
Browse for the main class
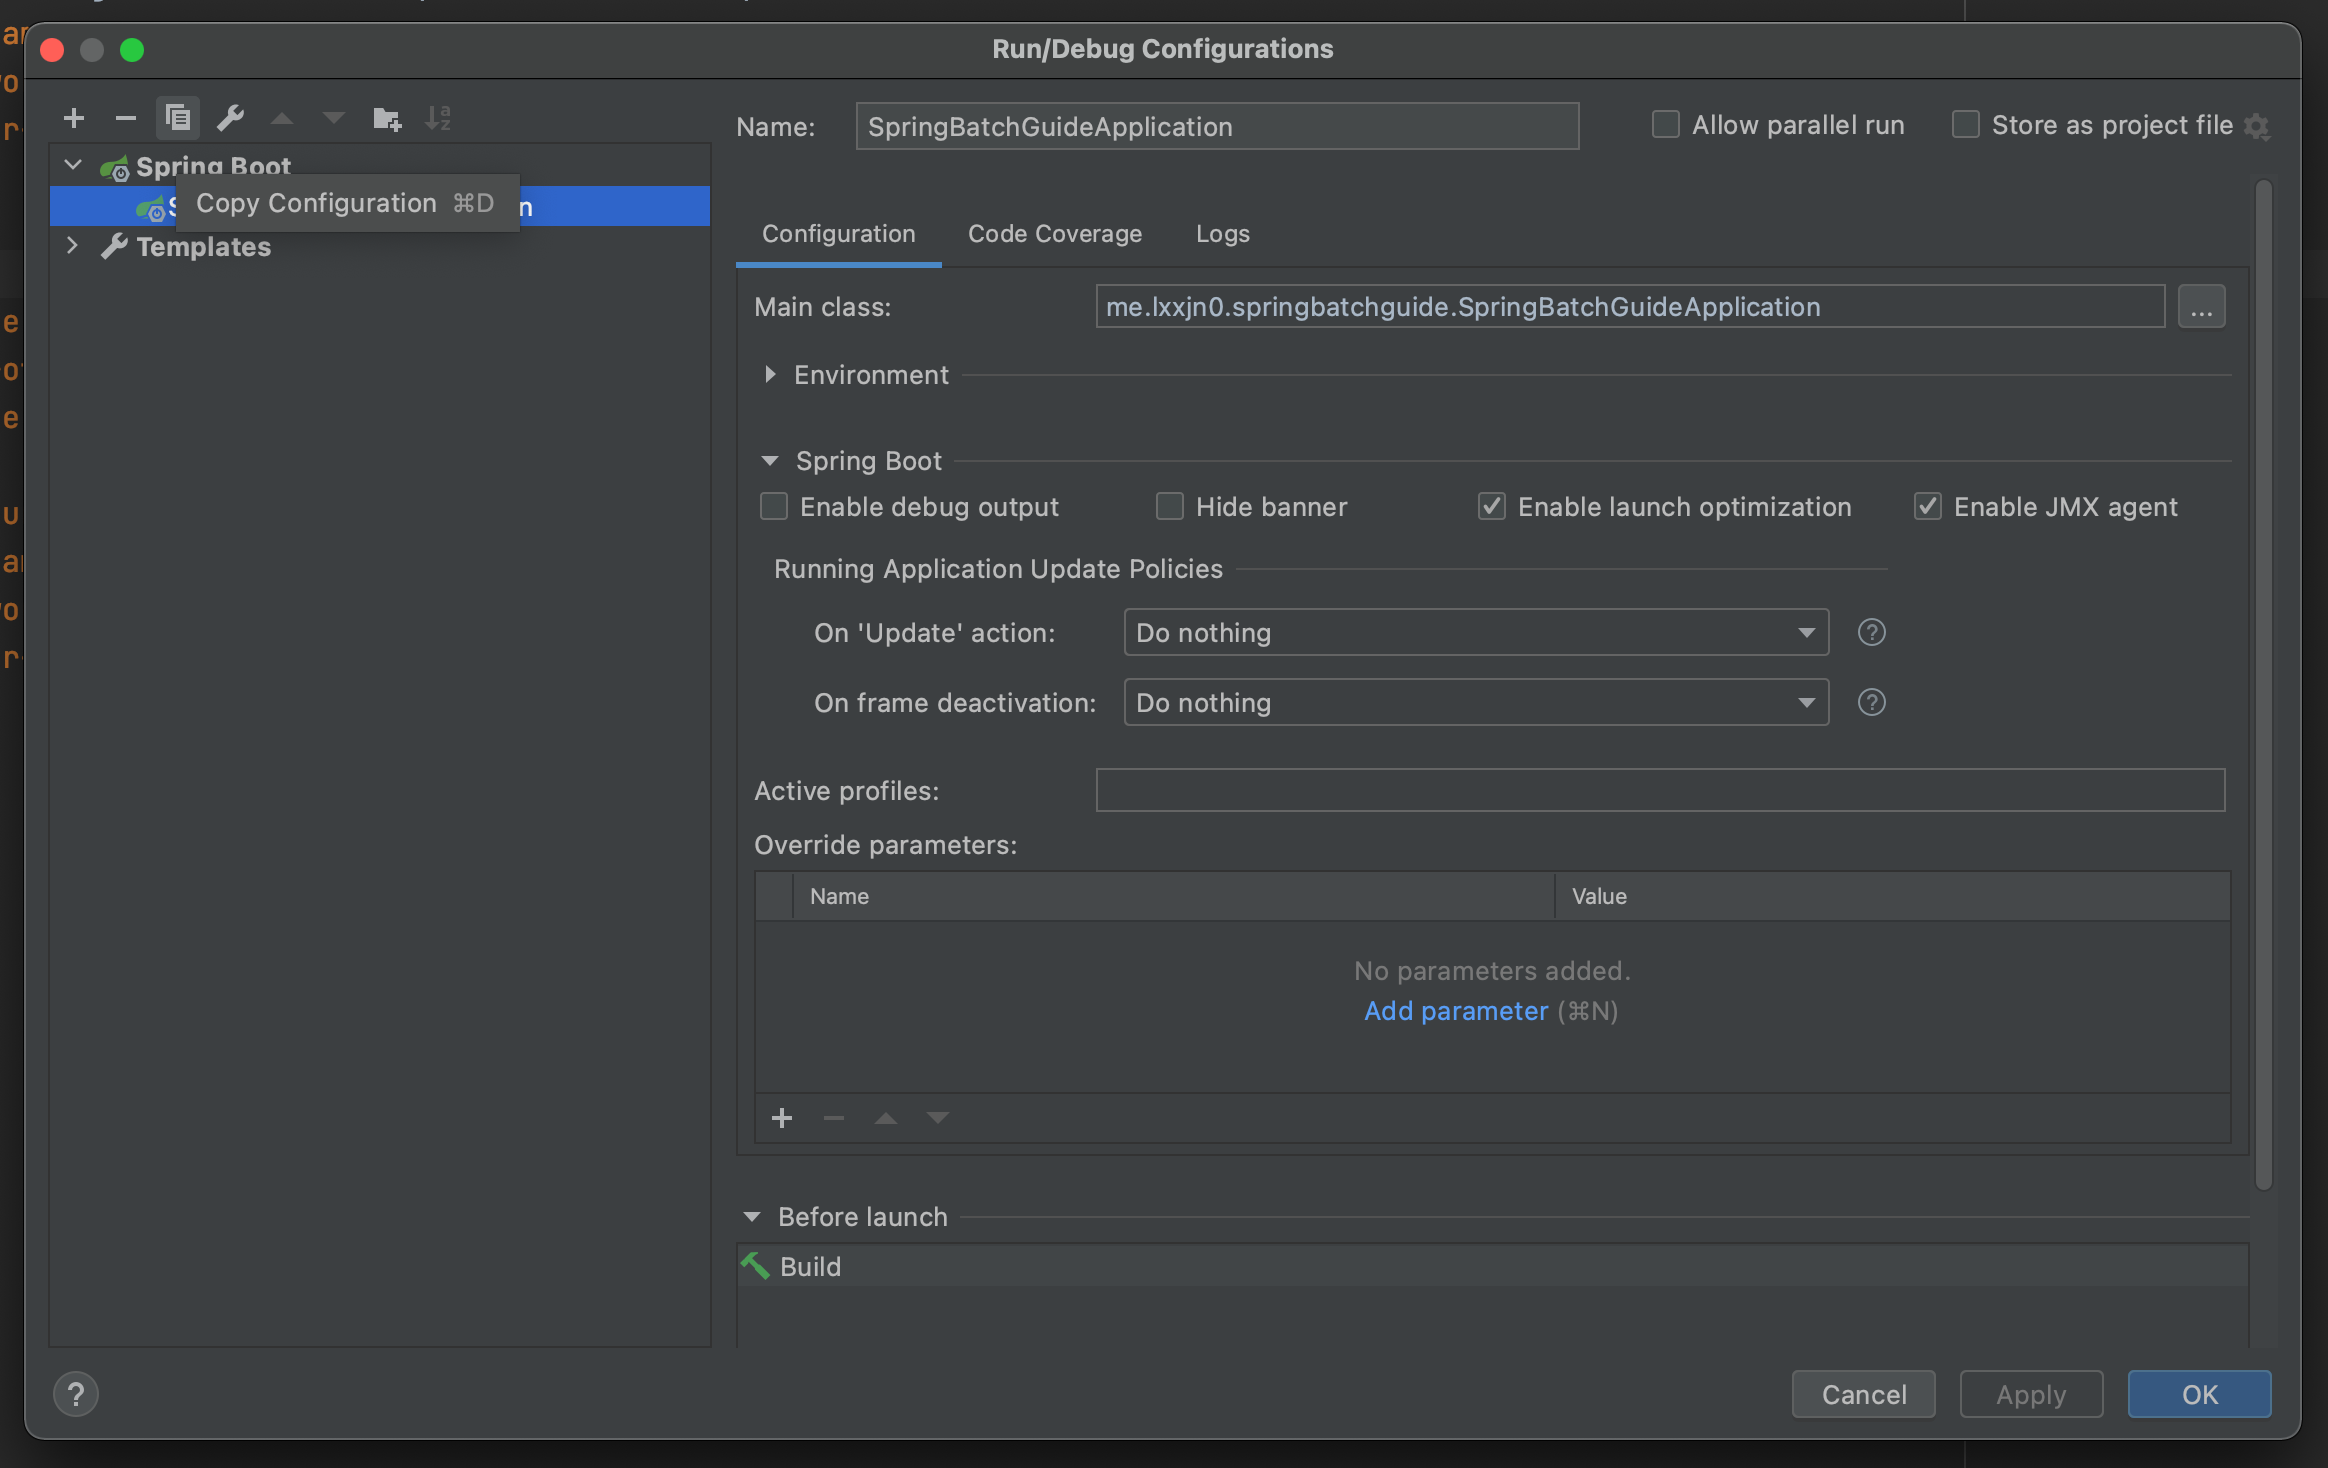pos(2201,307)
